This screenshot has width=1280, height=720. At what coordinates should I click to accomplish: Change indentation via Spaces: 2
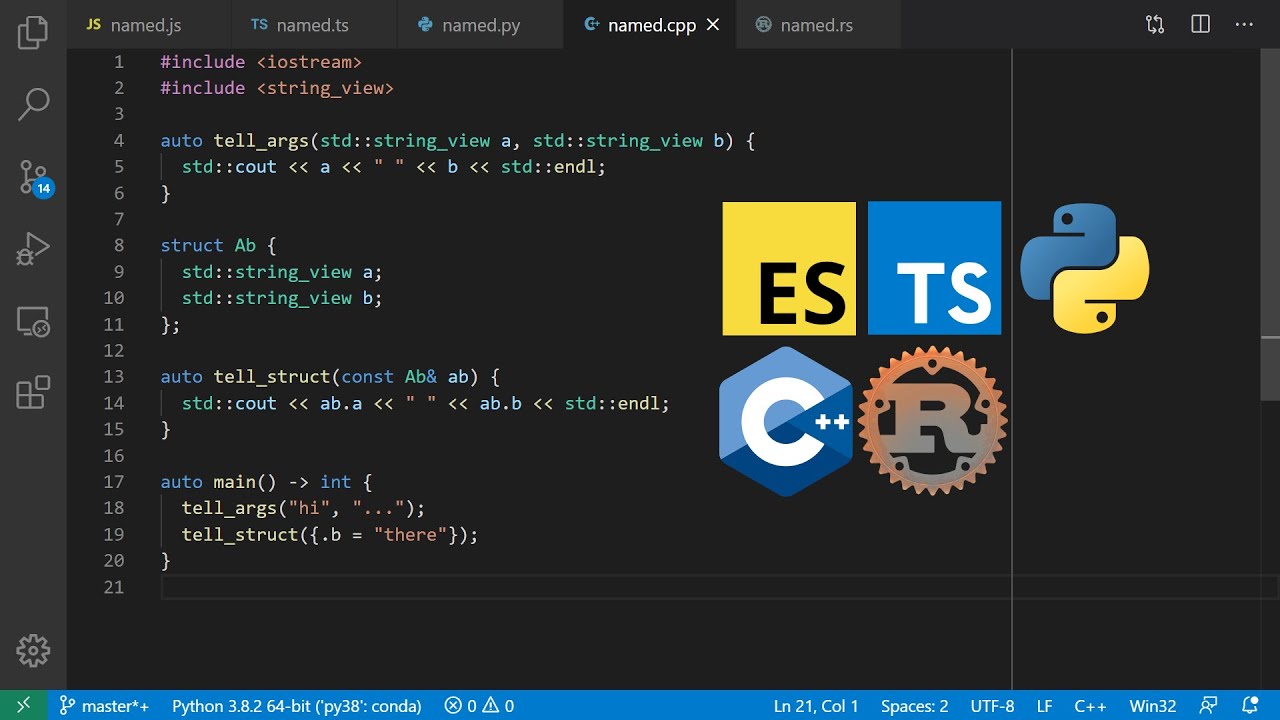pyautogui.click(x=914, y=705)
